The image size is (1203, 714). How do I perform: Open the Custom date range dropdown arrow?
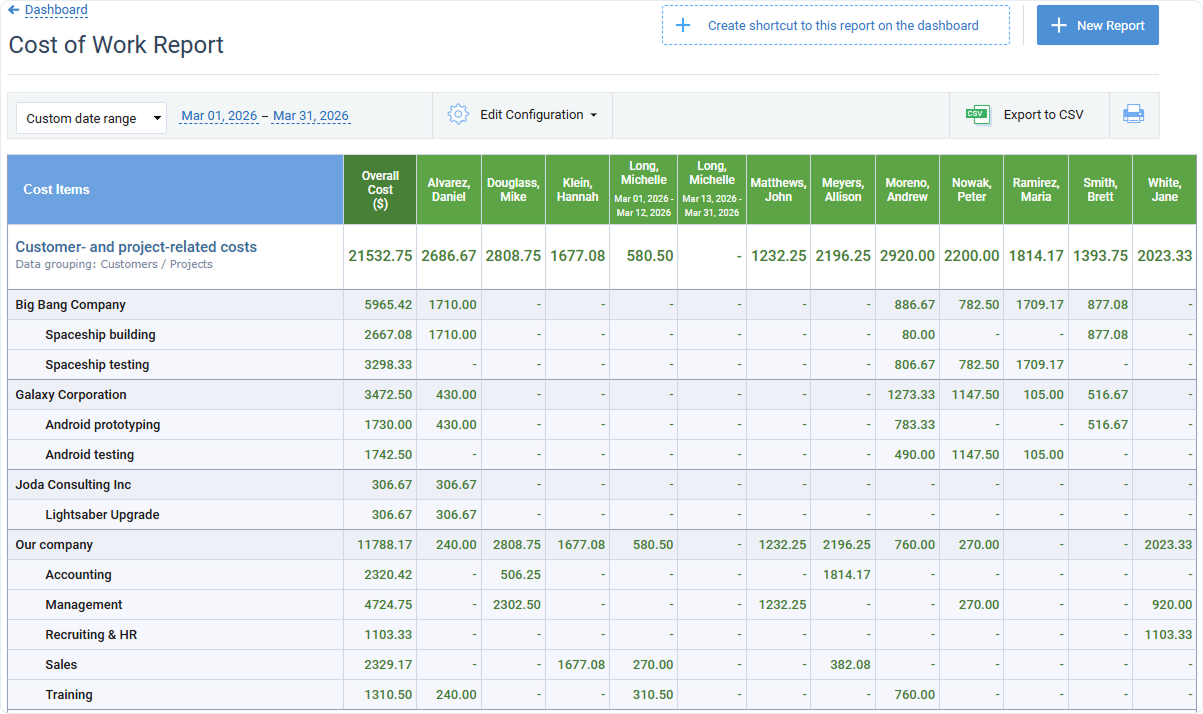(157, 118)
